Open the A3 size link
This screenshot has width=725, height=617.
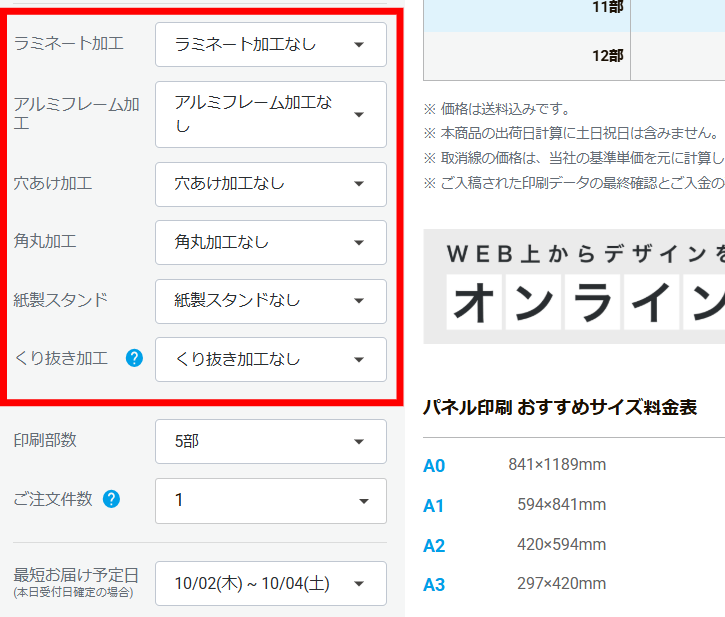pos(434,585)
